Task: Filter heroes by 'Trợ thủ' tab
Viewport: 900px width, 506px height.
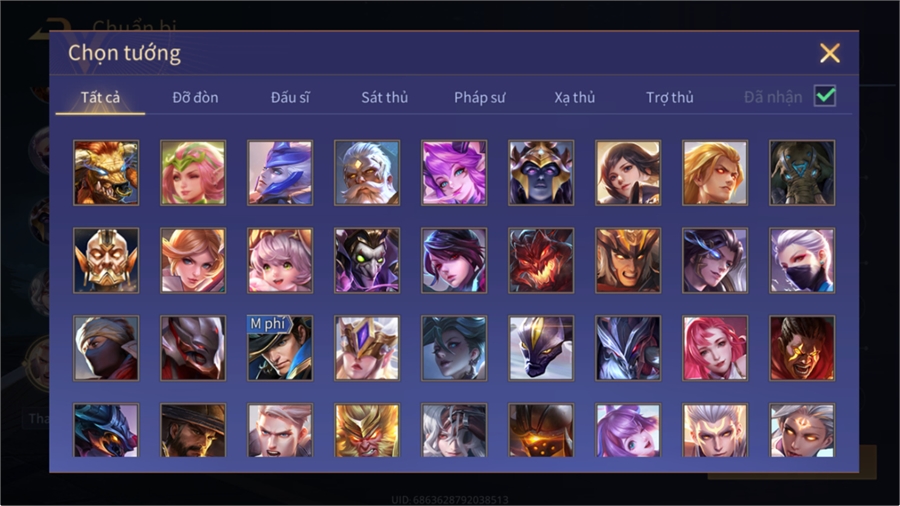Action: (x=670, y=98)
